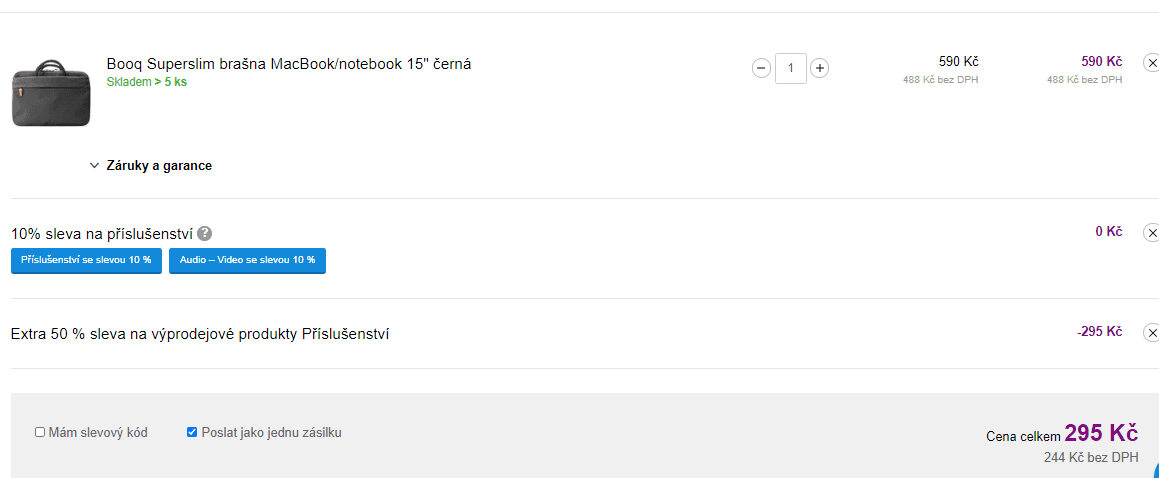1159x478 pixels.
Task: Open Audio – Video se slevou 10 %
Action: click(x=247, y=260)
